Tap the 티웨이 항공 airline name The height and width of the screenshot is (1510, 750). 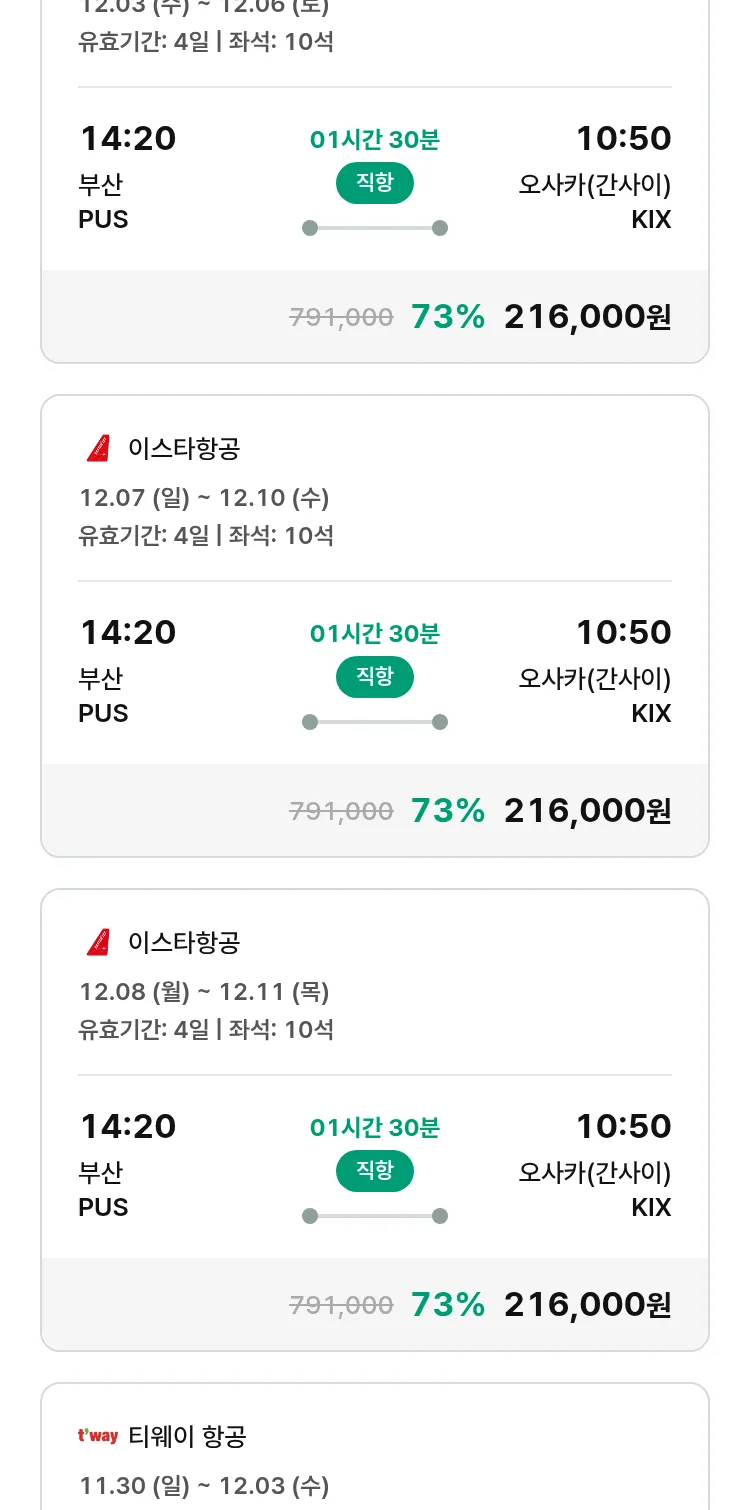coord(187,1436)
